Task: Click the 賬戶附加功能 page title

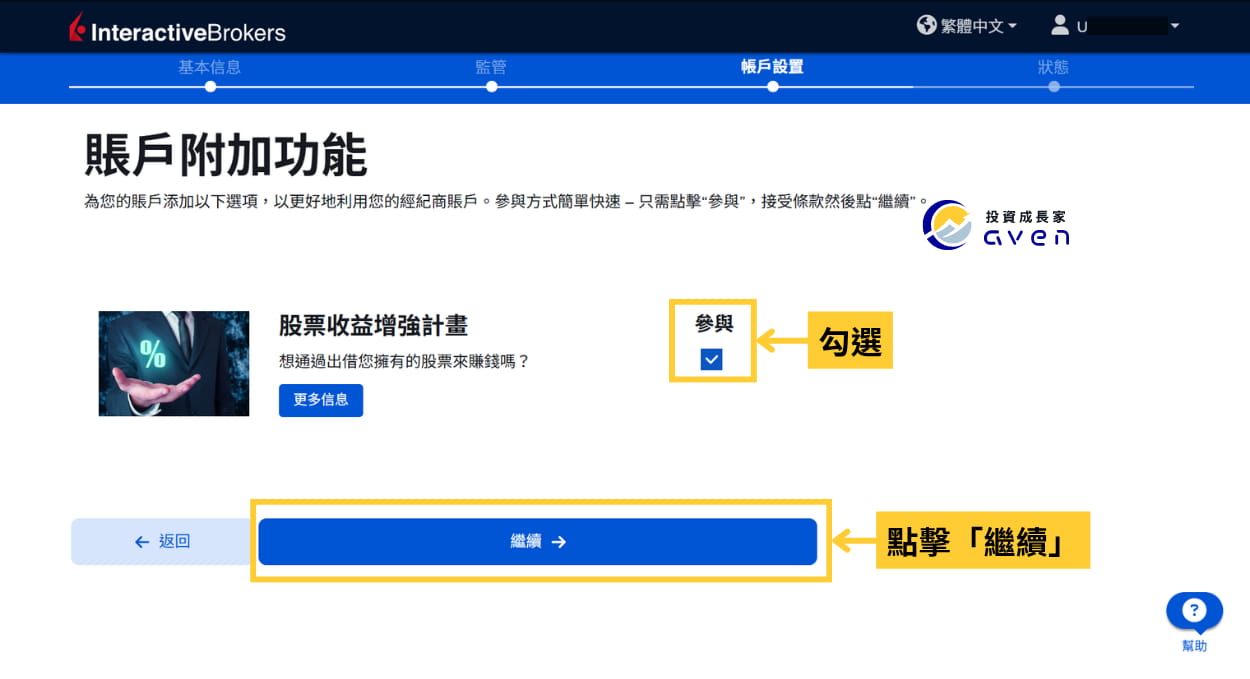Action: [x=226, y=155]
